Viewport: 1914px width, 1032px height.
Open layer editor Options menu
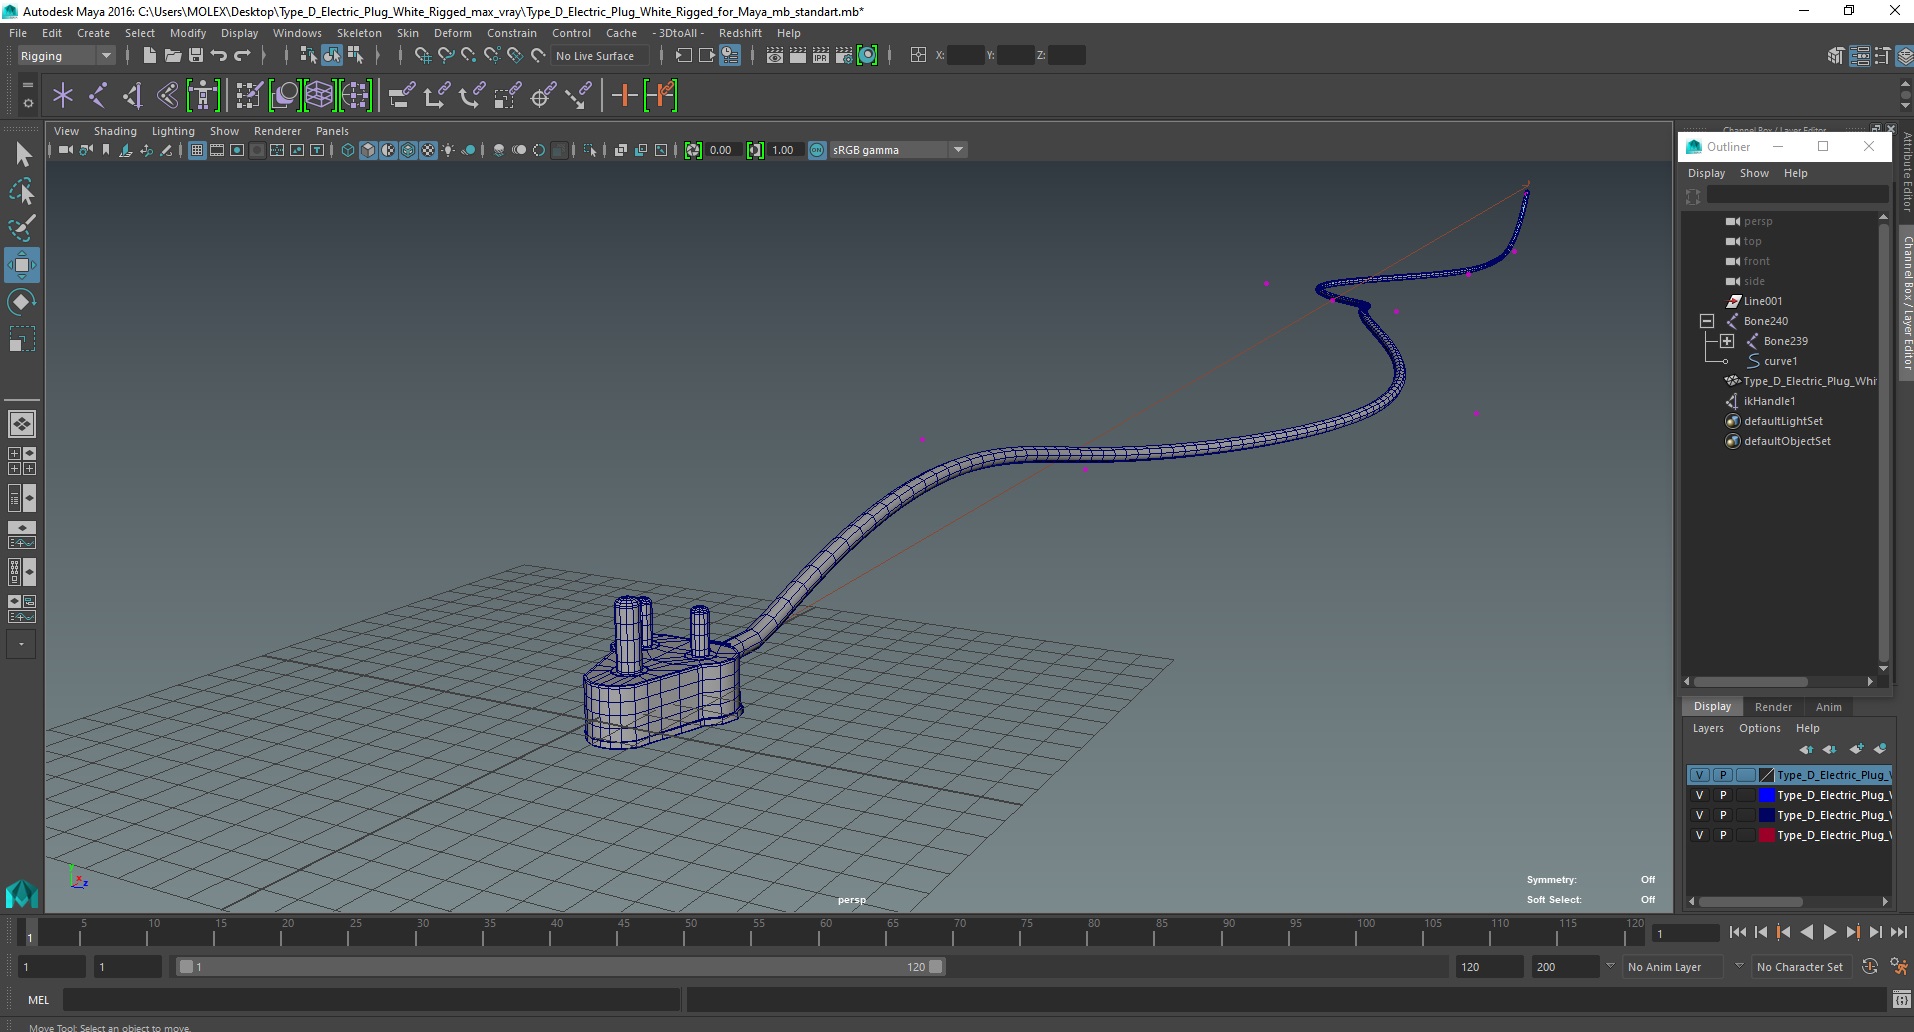1759,728
